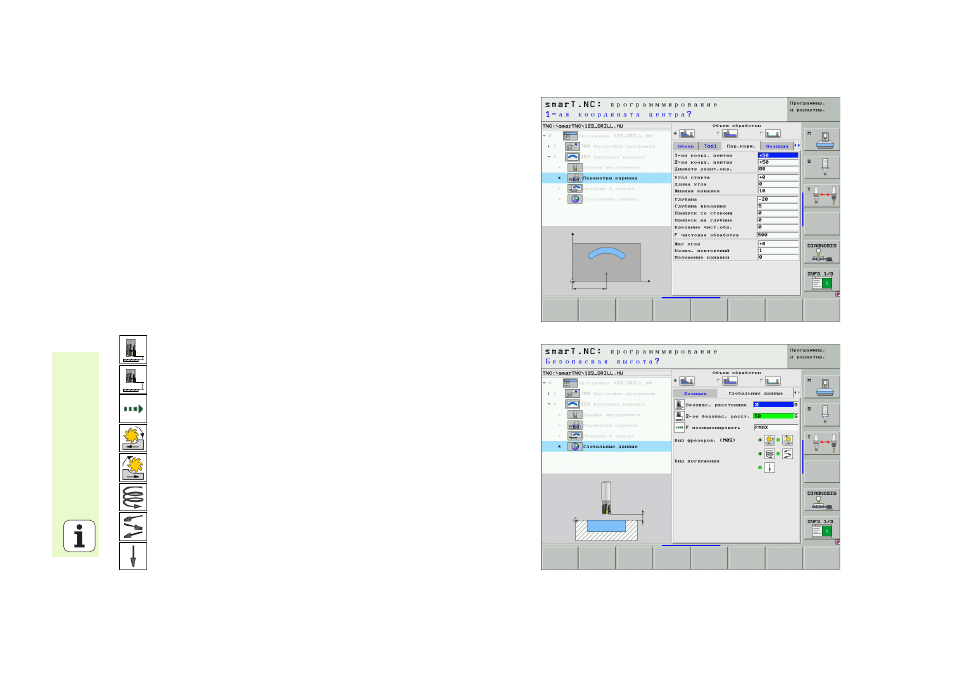Select third machining scope radio in lower screen
The image size is (954, 676).
click(x=762, y=381)
